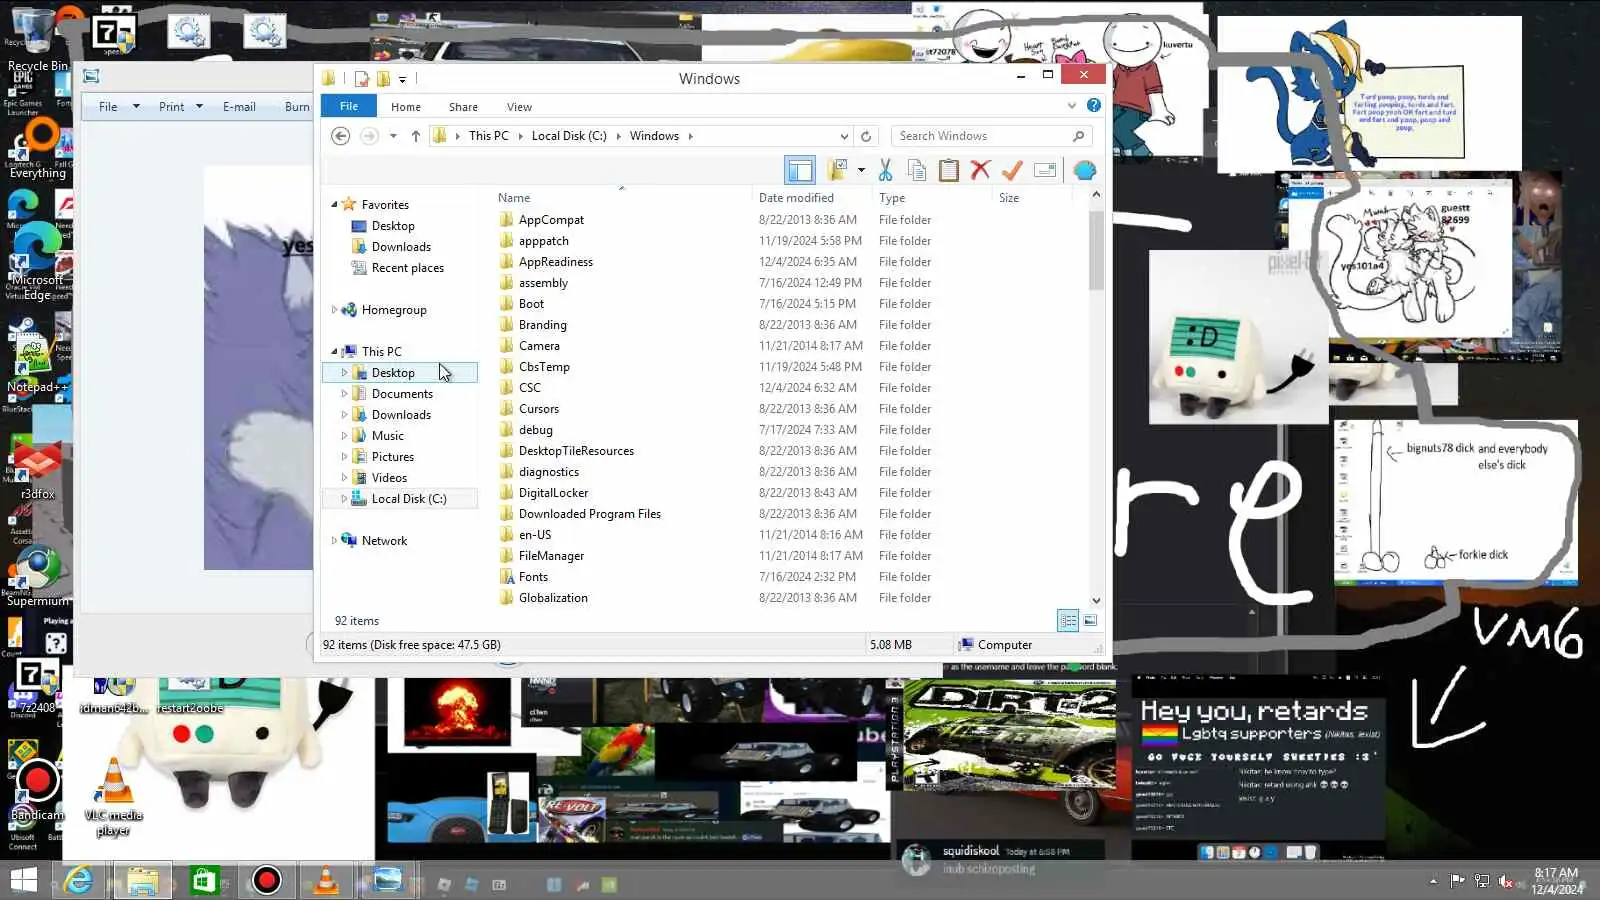Switch to large icons view in status bar
The height and width of the screenshot is (900, 1600).
tap(1090, 621)
